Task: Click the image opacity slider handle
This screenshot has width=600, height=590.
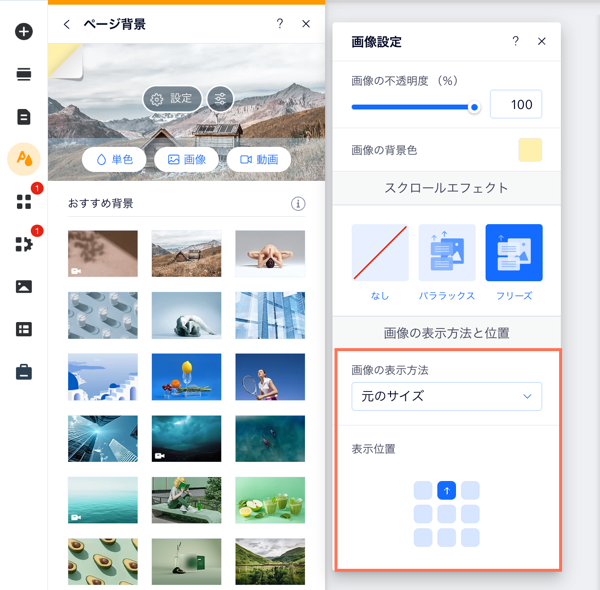Action: click(x=474, y=107)
